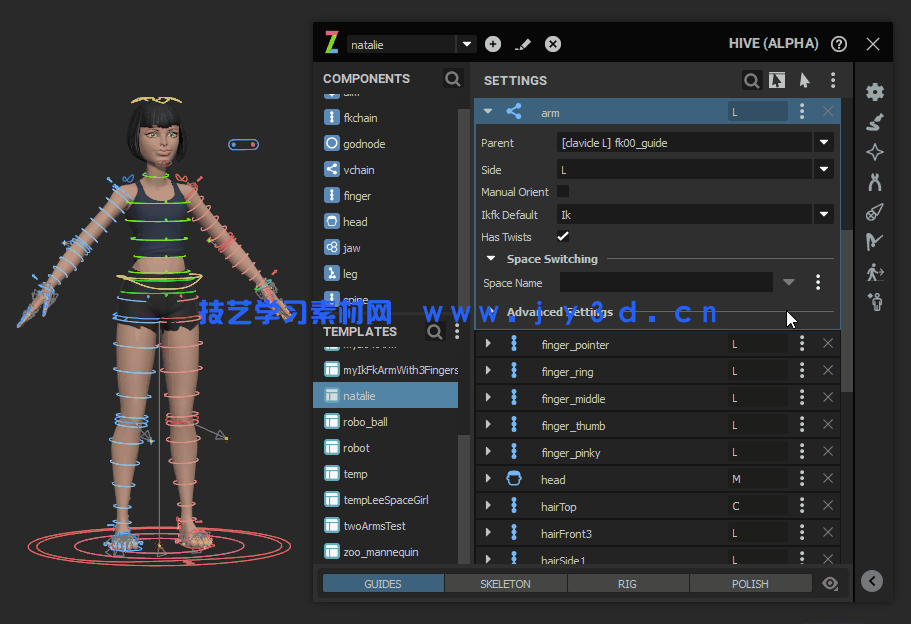911x624 pixels.
Task: Click the collapse sidebar chevron button
Action: tap(871, 581)
